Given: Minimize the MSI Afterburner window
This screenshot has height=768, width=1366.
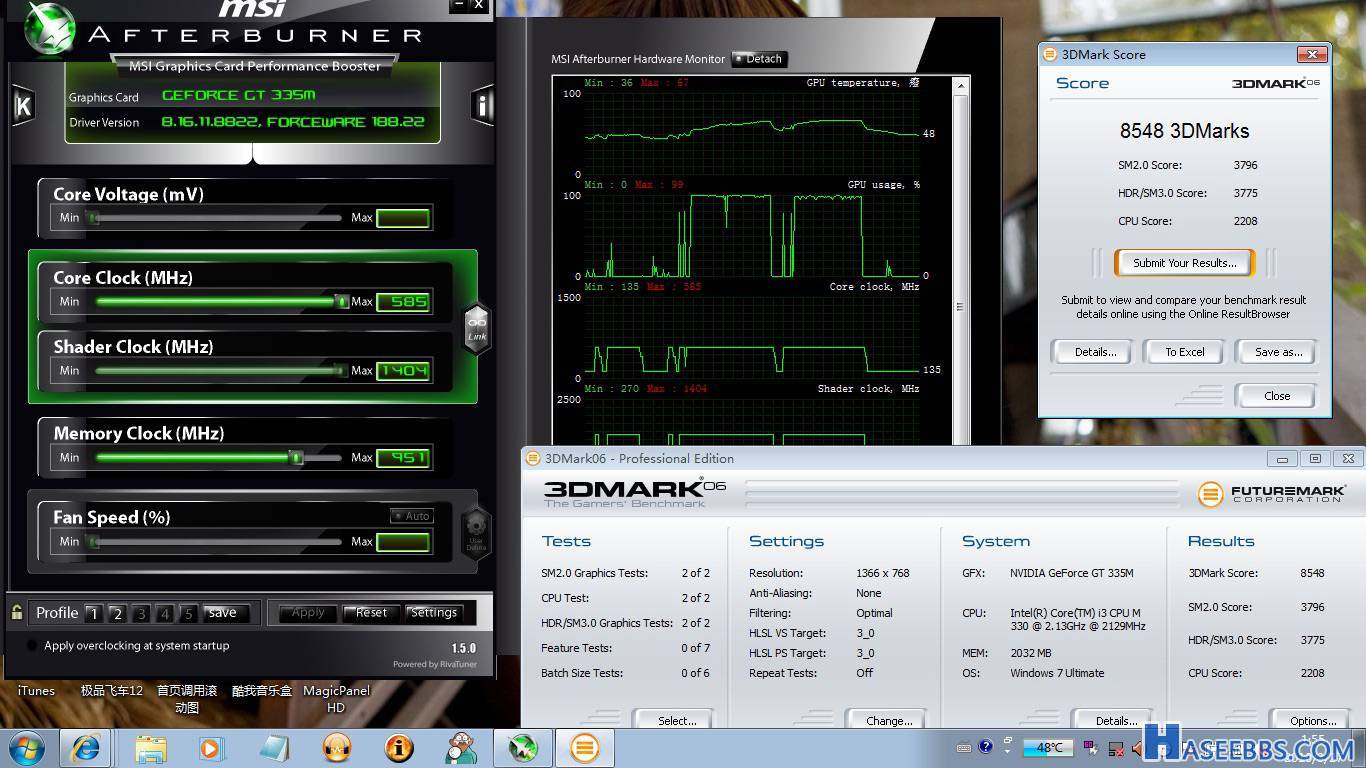Looking at the screenshot, I should pyautogui.click(x=458, y=5).
